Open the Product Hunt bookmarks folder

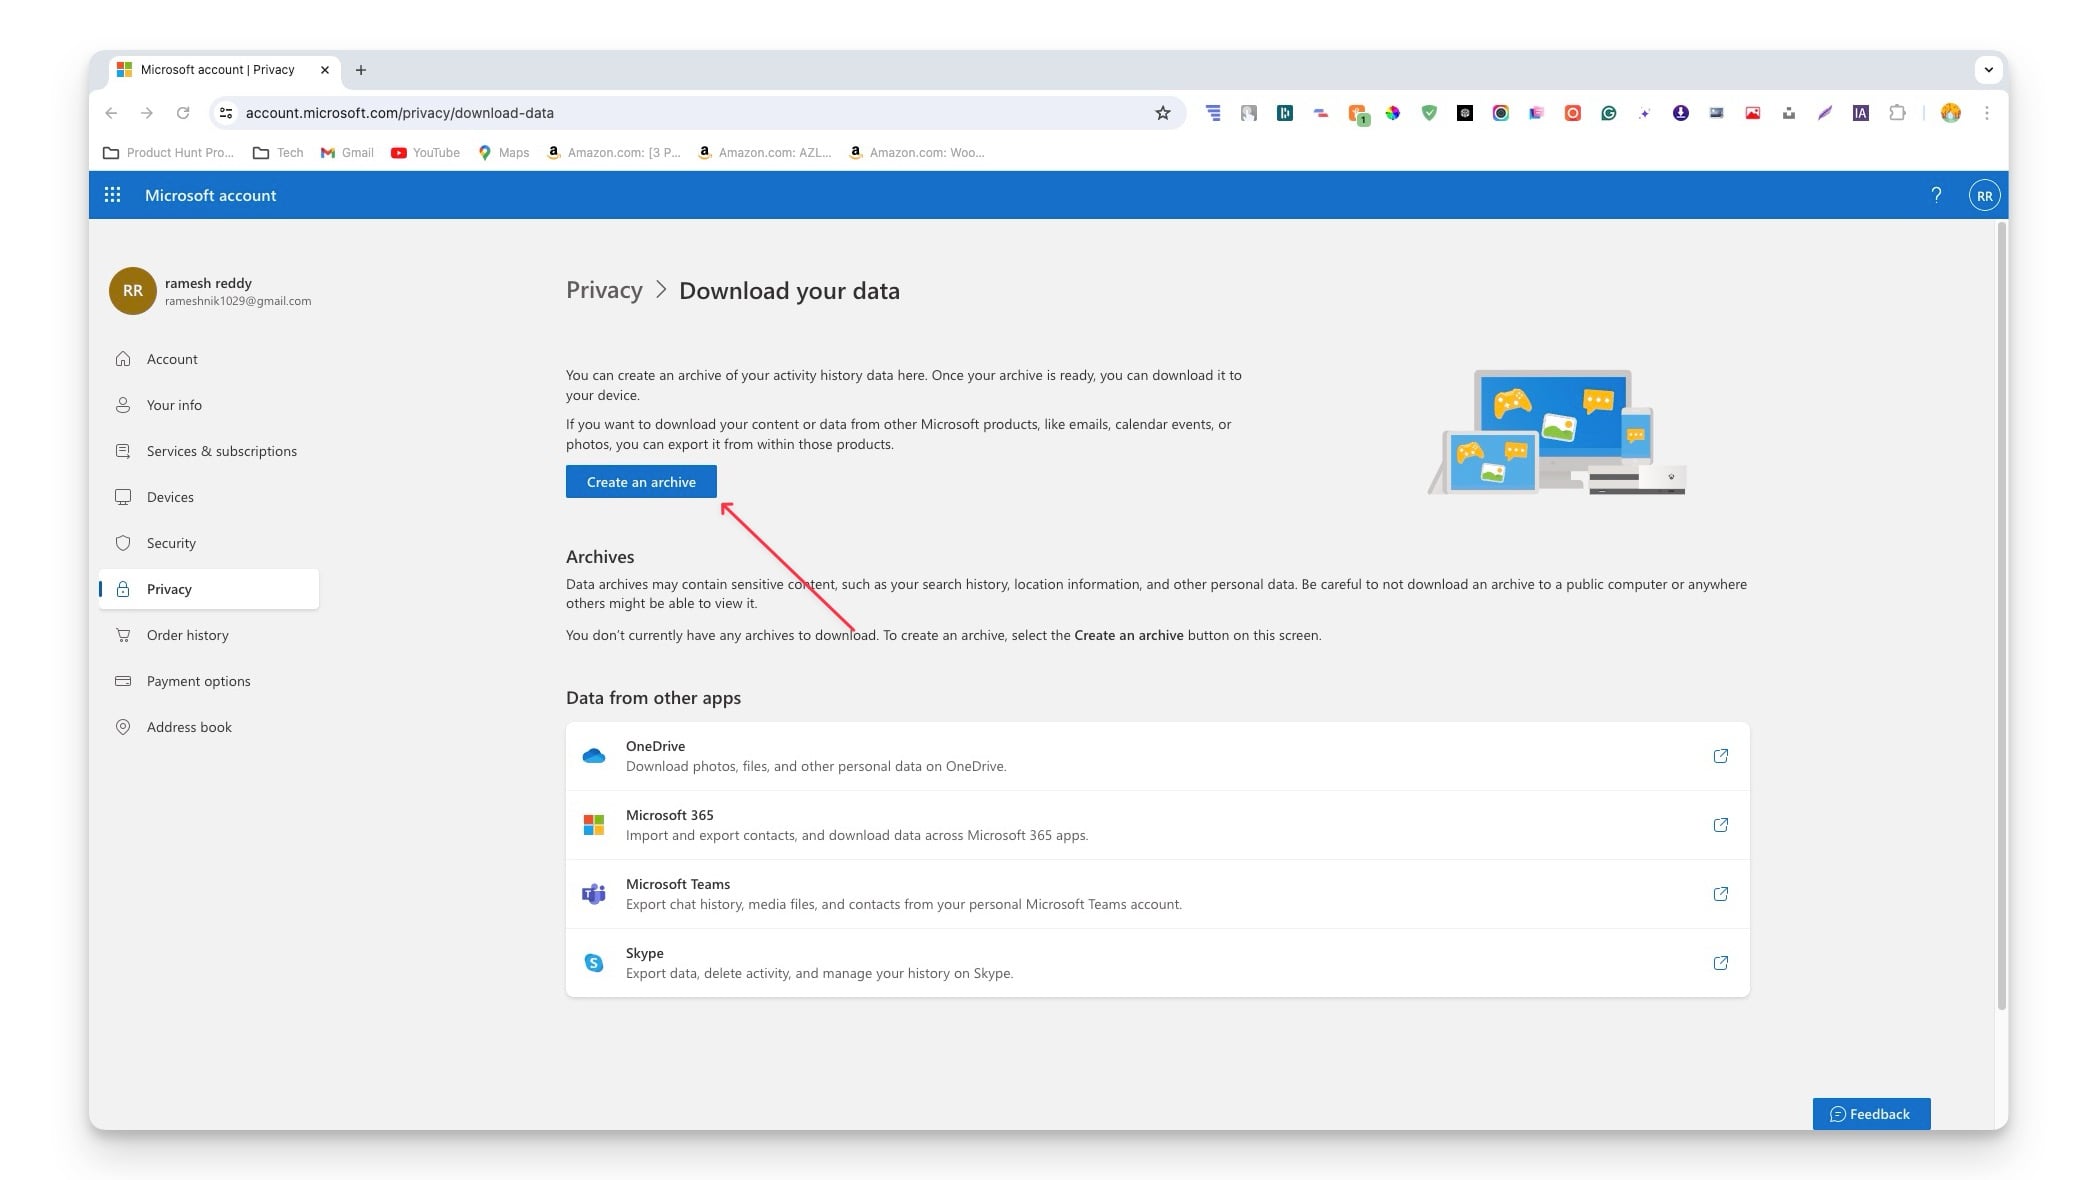(169, 153)
